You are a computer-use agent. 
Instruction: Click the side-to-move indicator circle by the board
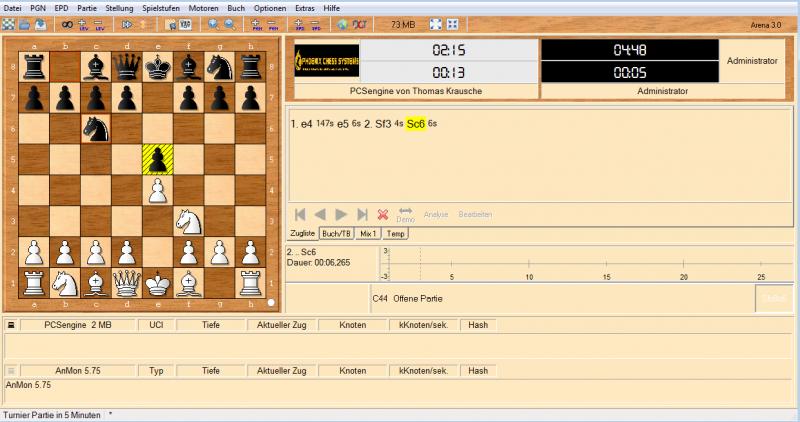(x=272, y=301)
